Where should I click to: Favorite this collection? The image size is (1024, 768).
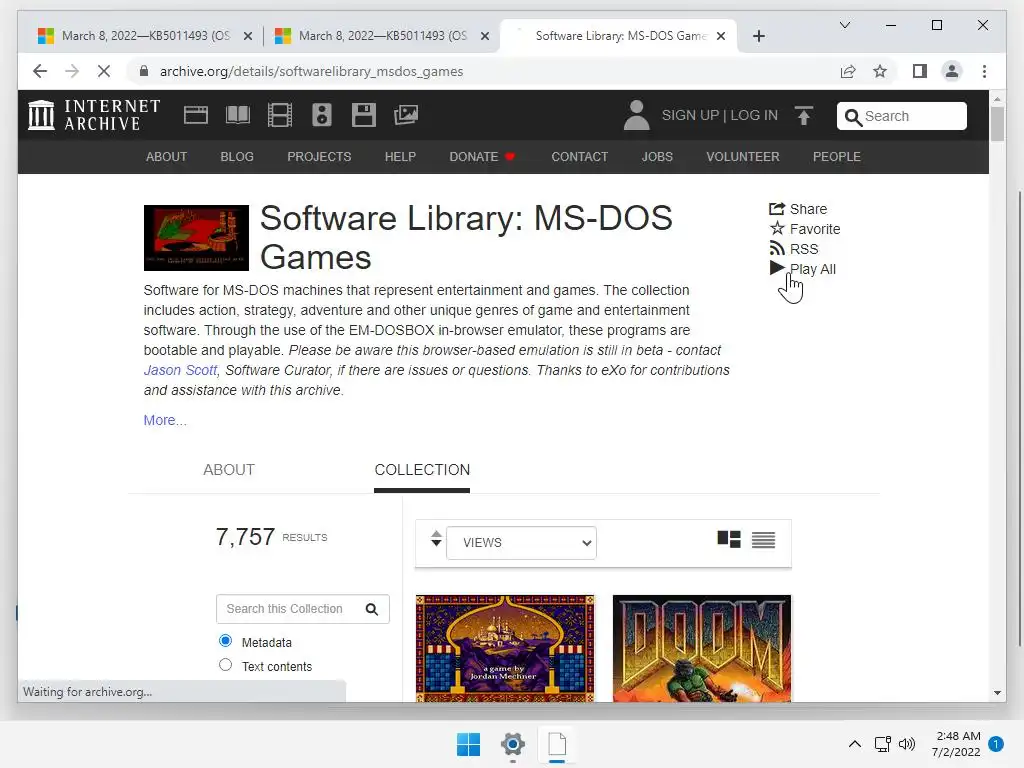pos(805,229)
